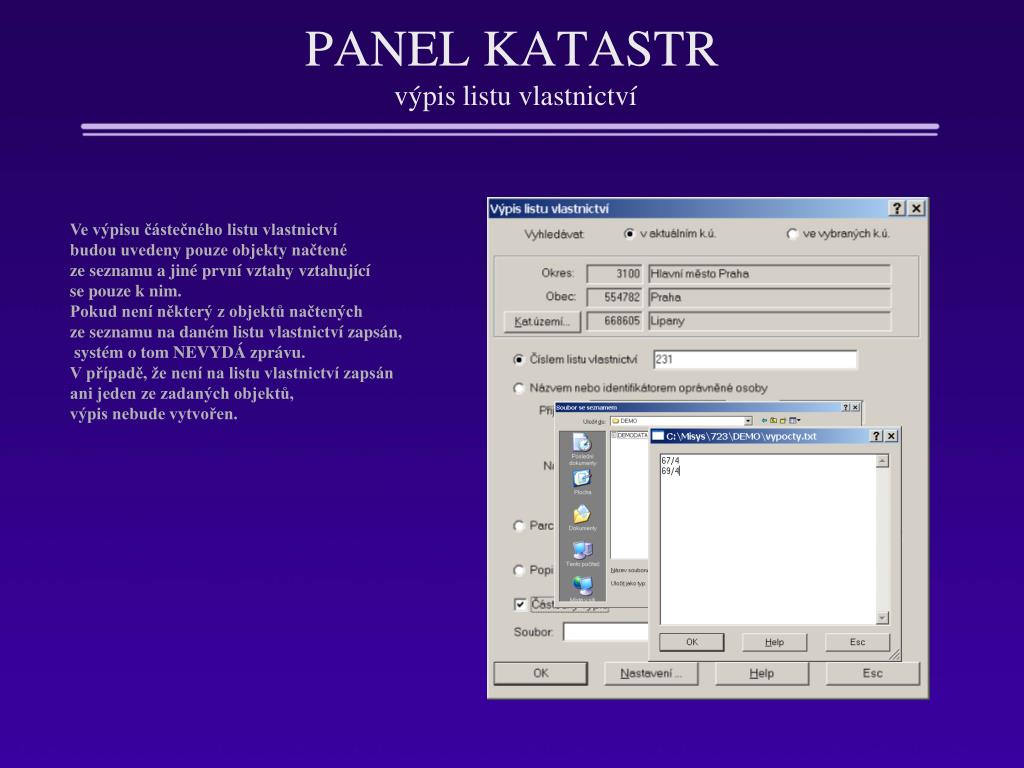Click 'Hlavní město Praha' district field
Image resolution: width=1024 pixels, height=768 pixels.
pos(769,274)
